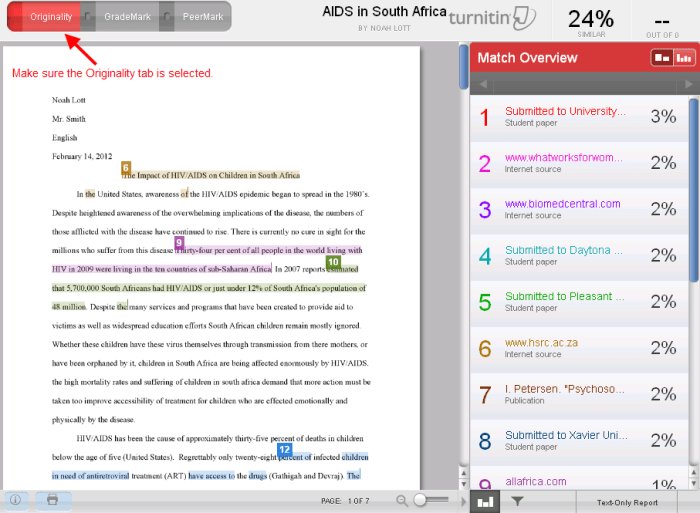Click the Match Overview header title
This screenshot has width=700, height=513.
pyautogui.click(x=527, y=58)
